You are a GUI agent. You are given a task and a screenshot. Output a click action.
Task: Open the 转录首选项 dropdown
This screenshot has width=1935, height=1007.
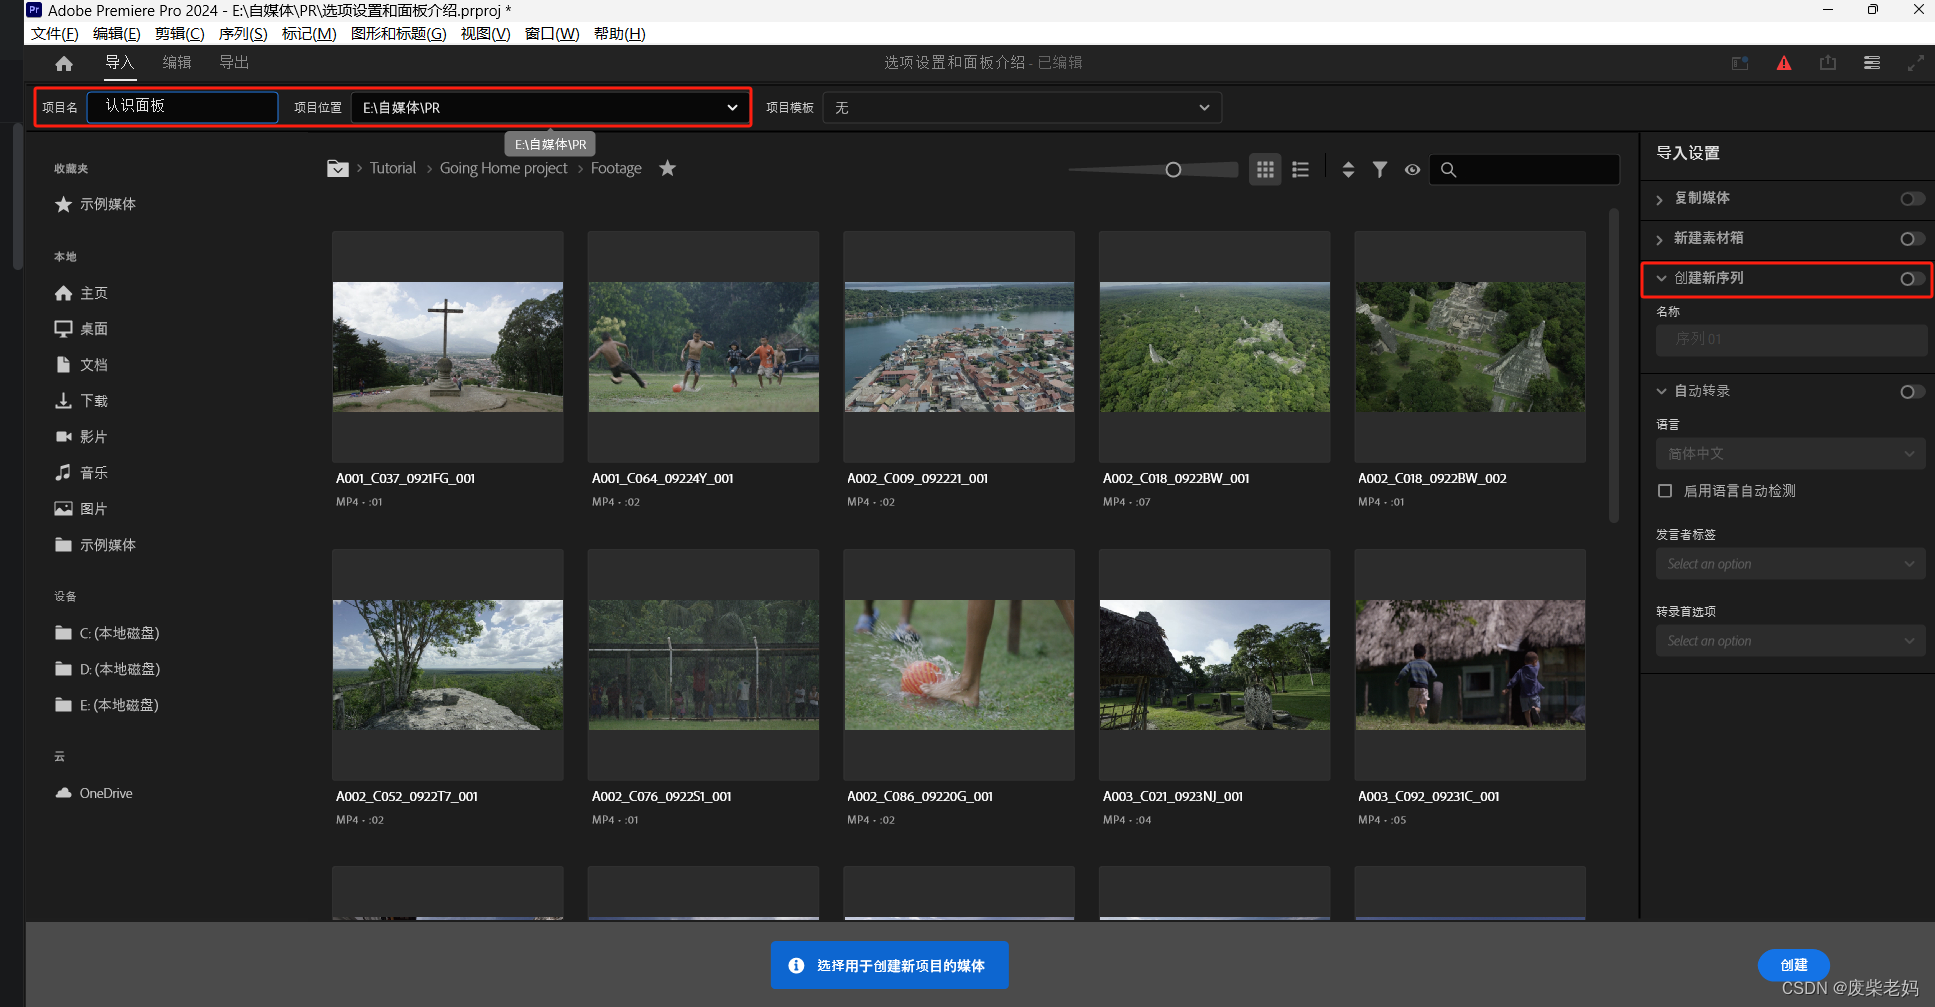(x=1791, y=641)
